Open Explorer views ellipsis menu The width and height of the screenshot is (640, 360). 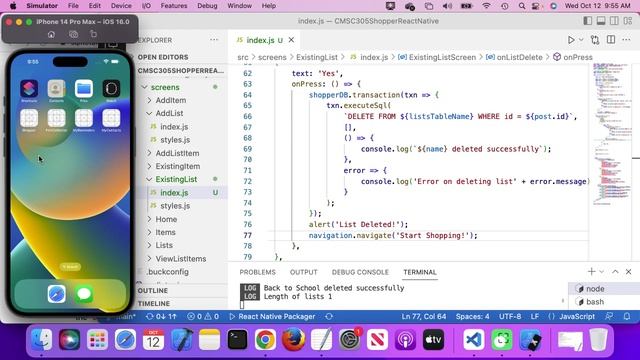pos(214,40)
